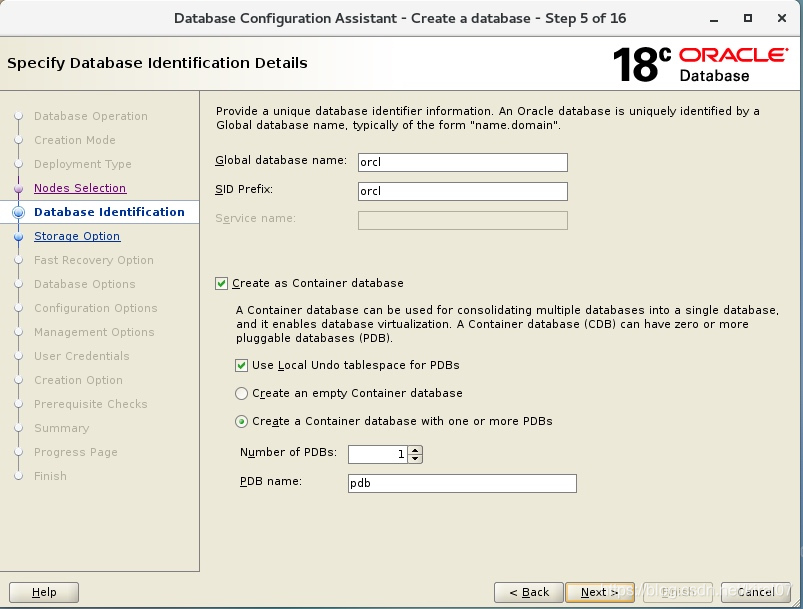Open the Help button
803x609 pixels.
[x=44, y=592]
